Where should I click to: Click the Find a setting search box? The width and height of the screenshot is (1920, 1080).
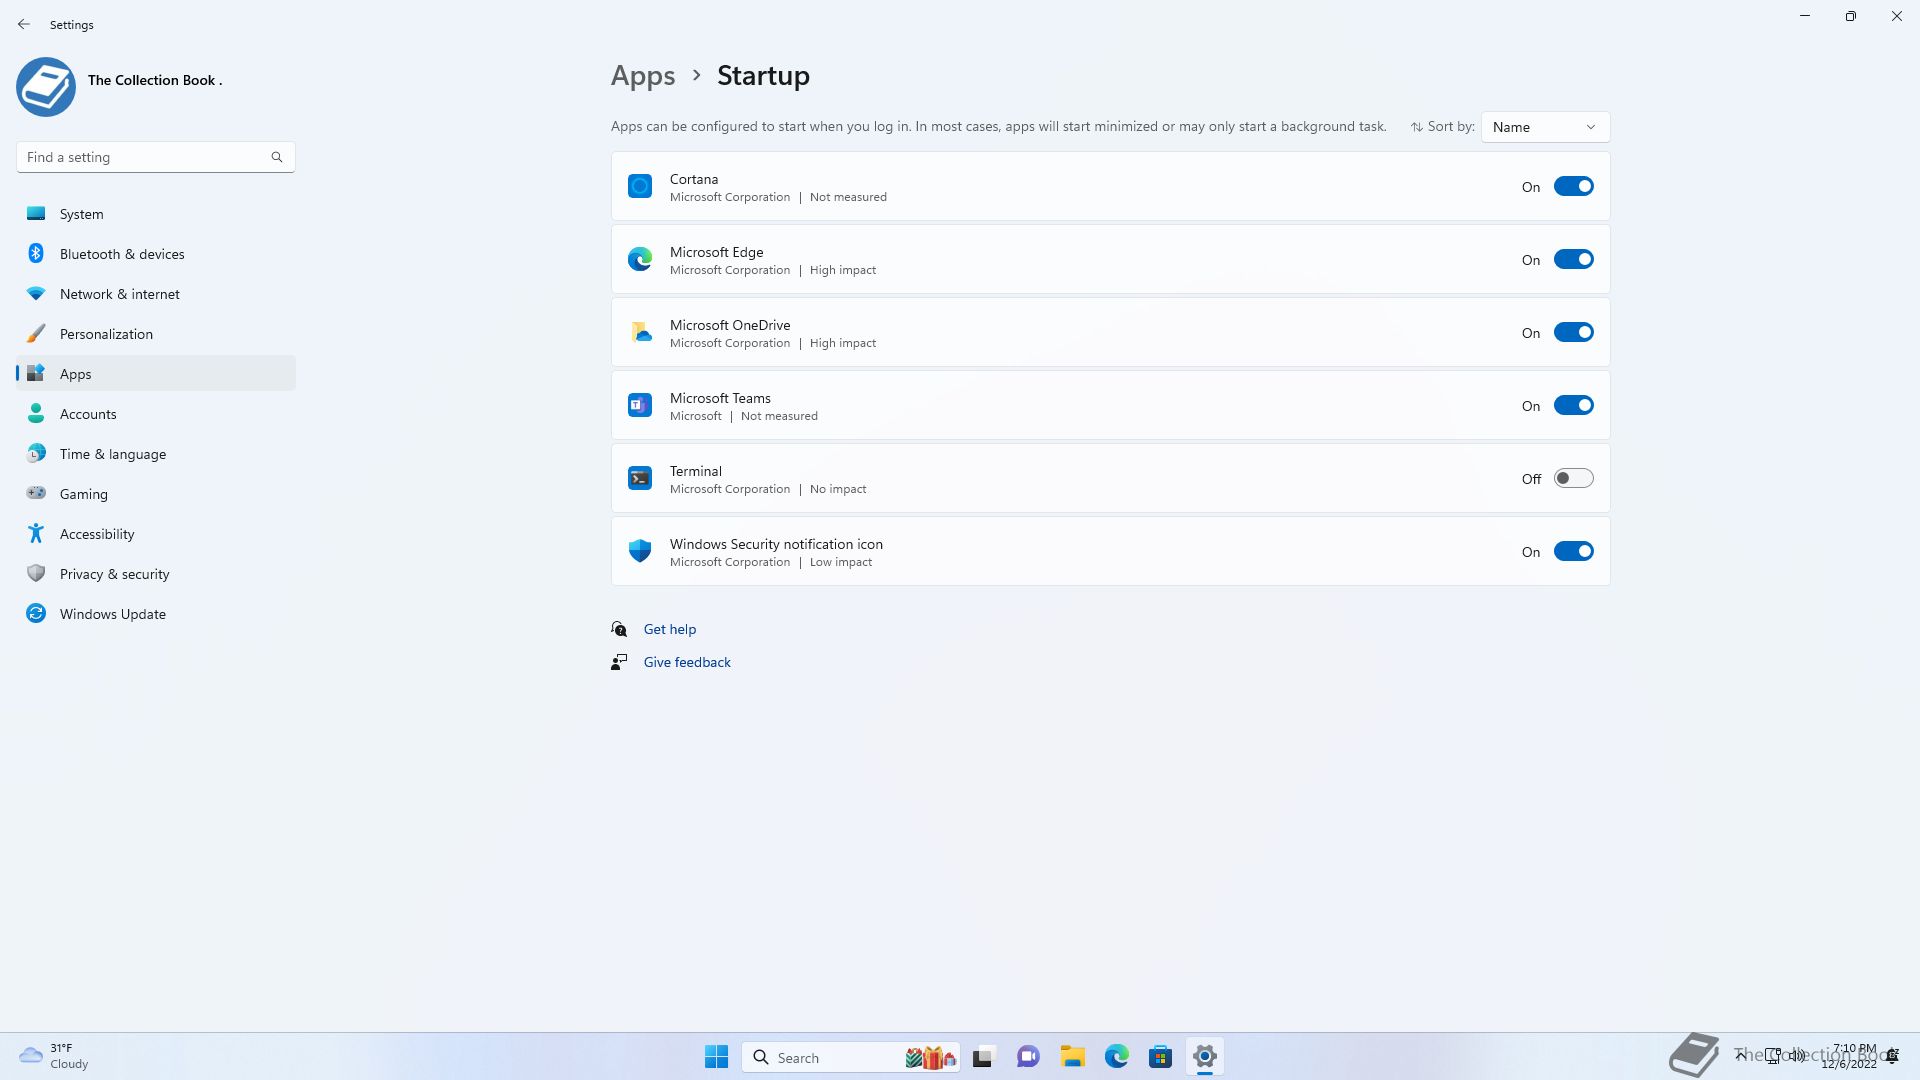tap(155, 157)
